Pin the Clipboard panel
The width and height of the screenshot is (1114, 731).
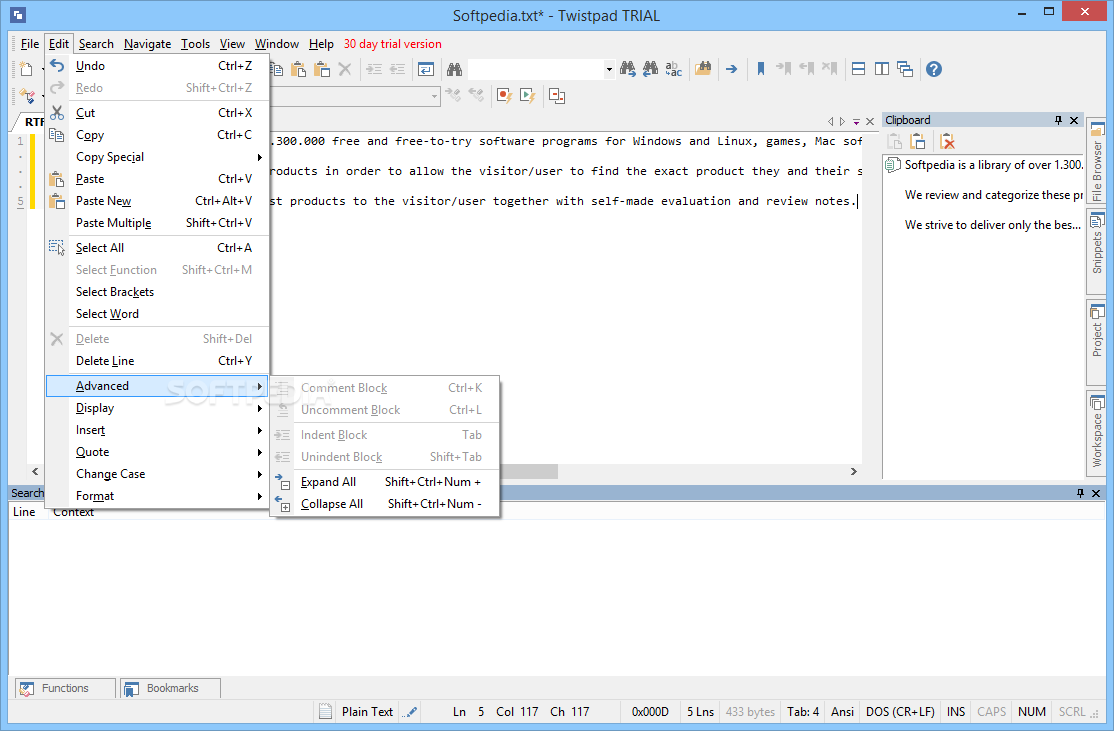pos(1059,120)
